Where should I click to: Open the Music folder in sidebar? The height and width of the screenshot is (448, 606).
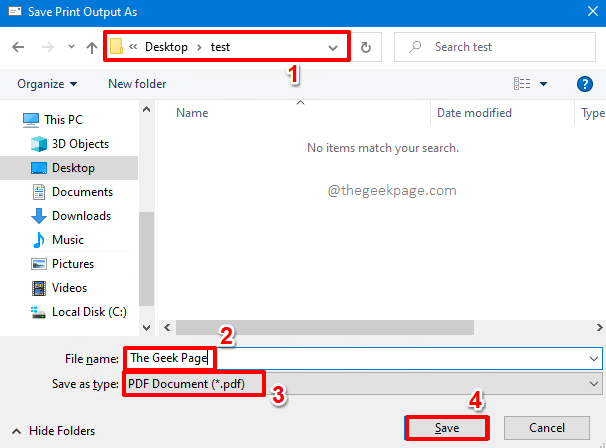coord(67,240)
